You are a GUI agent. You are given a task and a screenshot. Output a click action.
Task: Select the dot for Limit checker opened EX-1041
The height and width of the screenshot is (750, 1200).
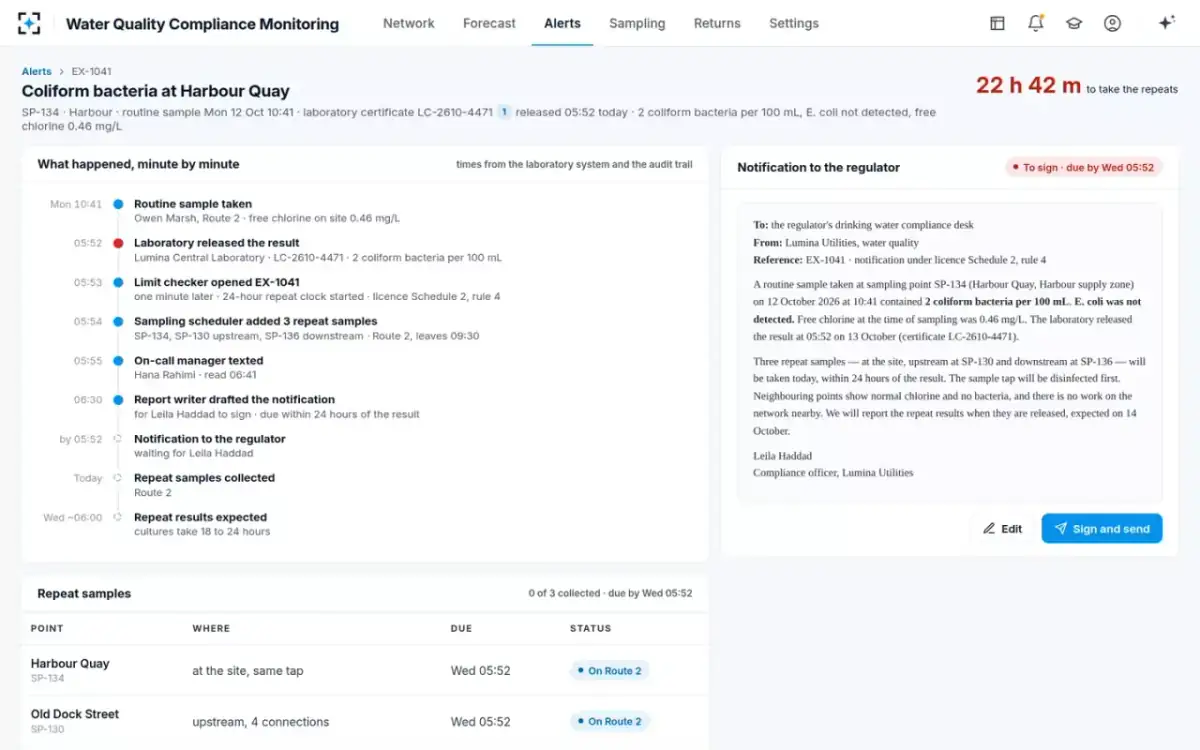coord(118,283)
